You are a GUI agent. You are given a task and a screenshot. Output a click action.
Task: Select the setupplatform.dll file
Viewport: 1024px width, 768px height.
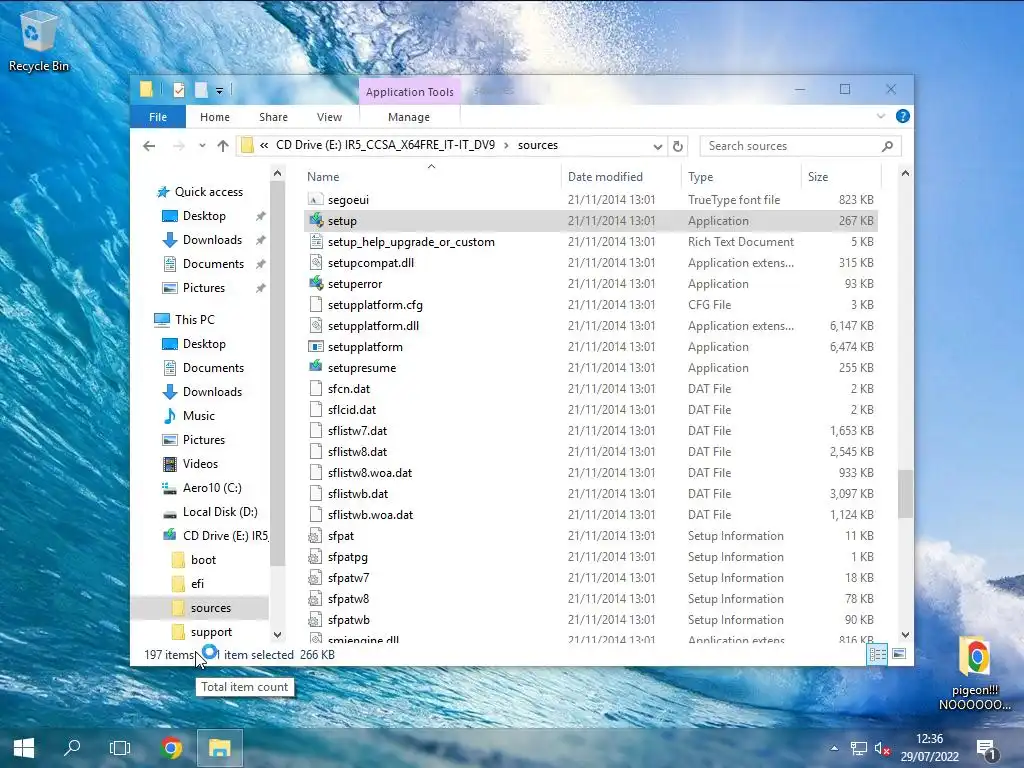(x=590, y=325)
